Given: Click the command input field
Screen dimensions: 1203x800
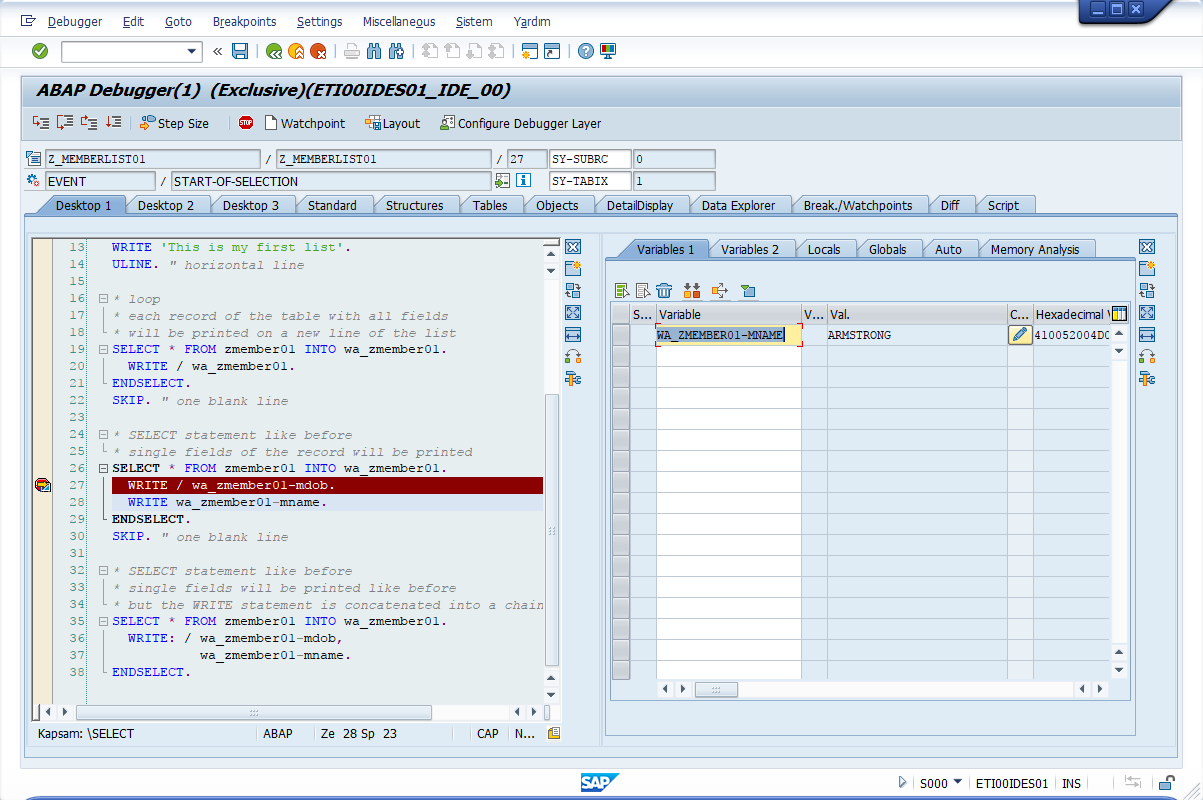Looking at the screenshot, I should (x=123, y=51).
